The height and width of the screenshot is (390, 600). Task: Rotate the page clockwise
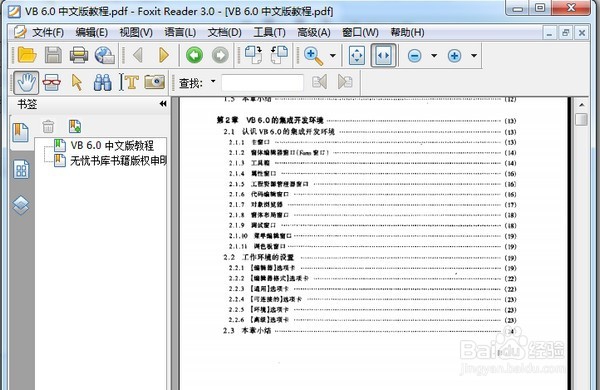253,55
